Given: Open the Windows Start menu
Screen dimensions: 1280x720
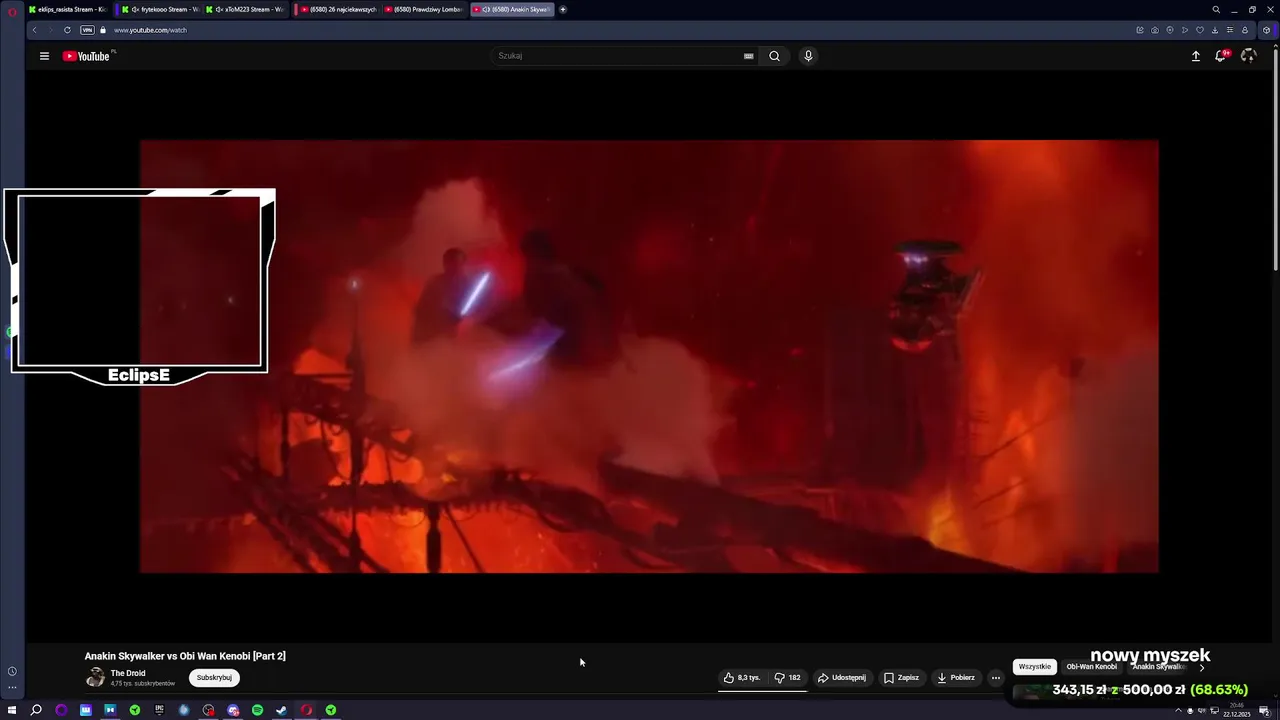Looking at the screenshot, I should tap(12, 710).
